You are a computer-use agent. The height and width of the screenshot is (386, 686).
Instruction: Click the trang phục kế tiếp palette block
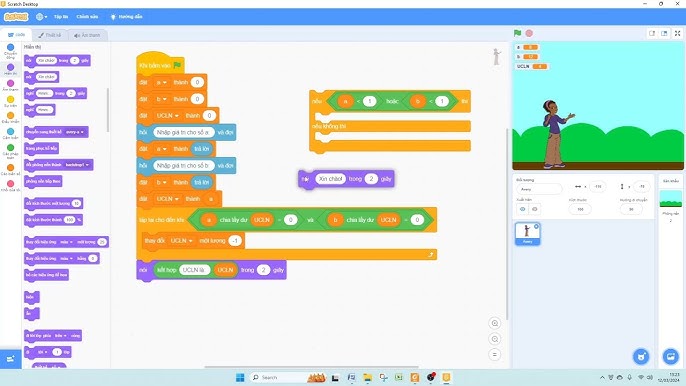click(x=42, y=148)
